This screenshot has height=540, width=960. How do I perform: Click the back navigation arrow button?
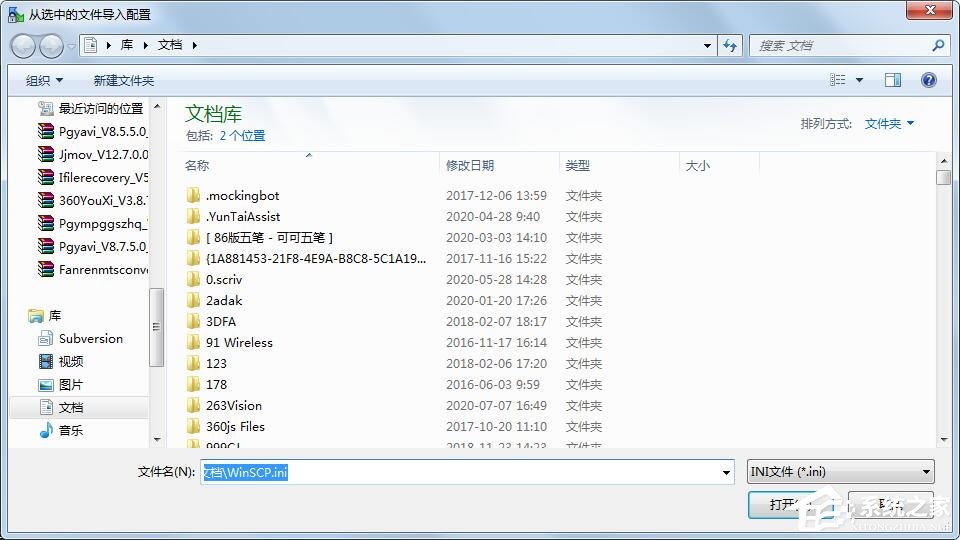coord(23,46)
